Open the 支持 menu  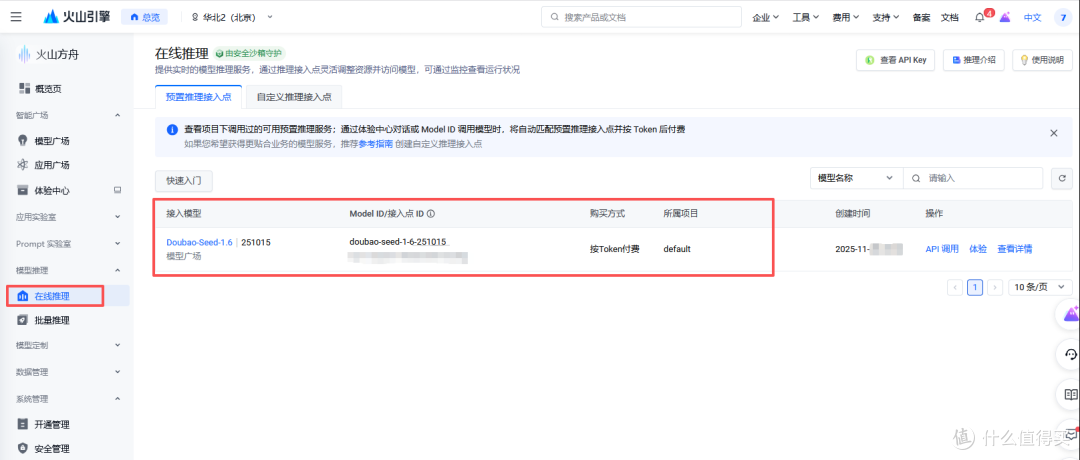pos(886,18)
